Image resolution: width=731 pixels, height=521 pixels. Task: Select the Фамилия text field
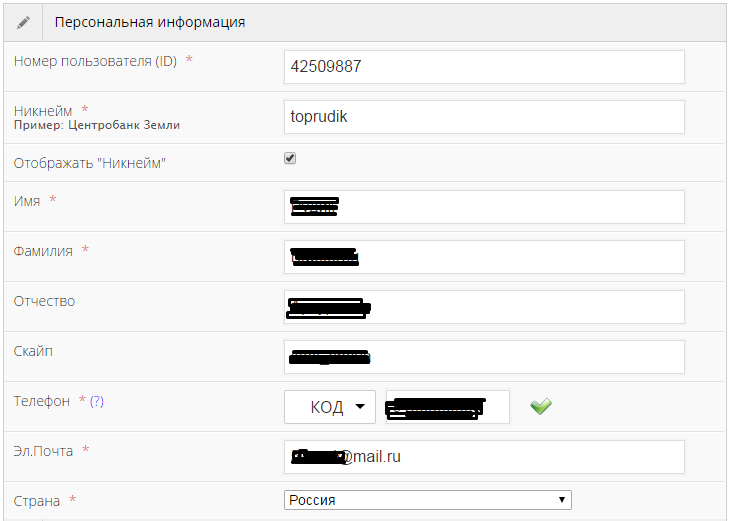point(484,256)
